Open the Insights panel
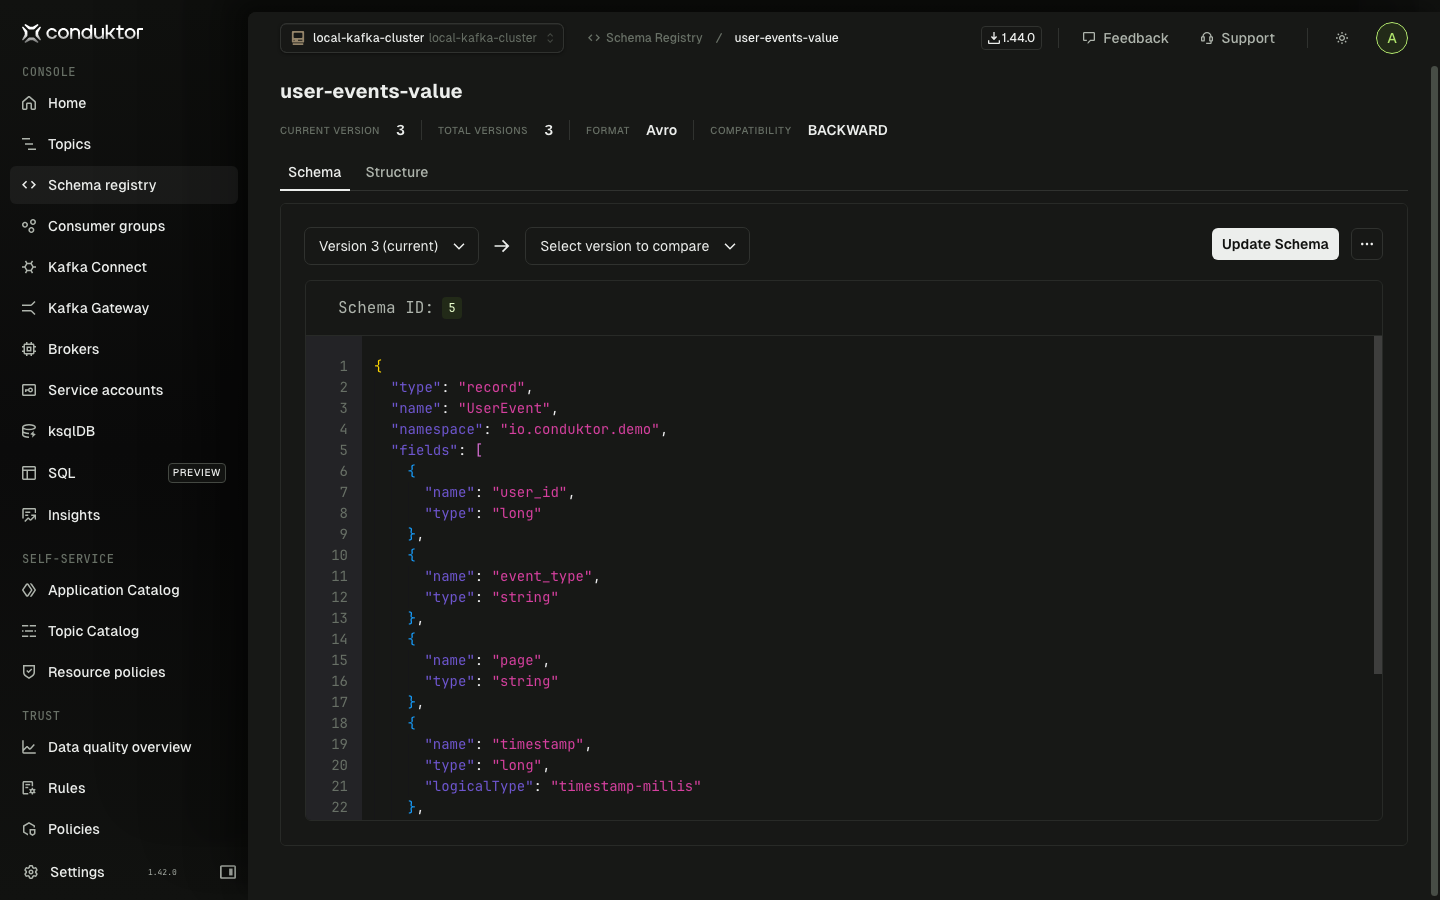The image size is (1440, 900). (x=74, y=515)
